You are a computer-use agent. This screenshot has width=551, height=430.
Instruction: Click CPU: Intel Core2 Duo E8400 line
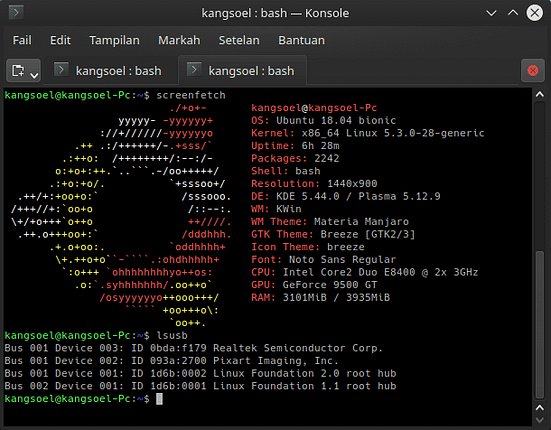[x=365, y=272]
